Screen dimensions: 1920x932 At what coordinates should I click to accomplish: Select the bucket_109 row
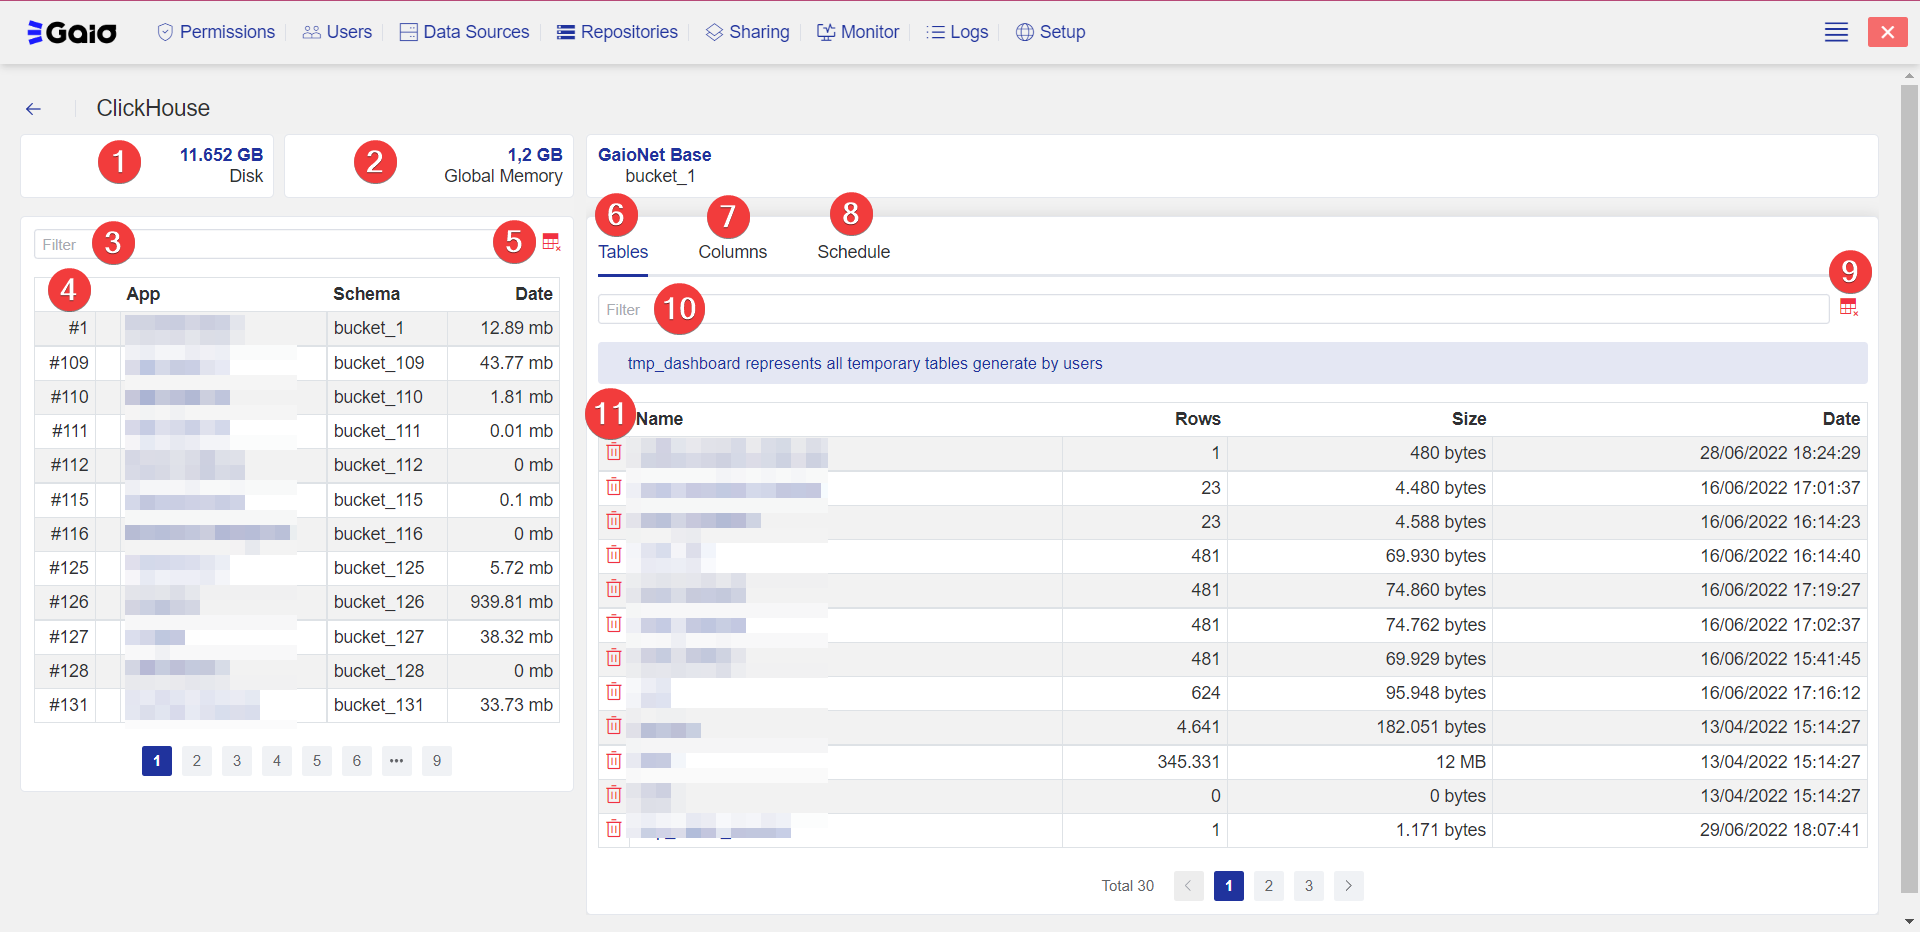(297, 363)
